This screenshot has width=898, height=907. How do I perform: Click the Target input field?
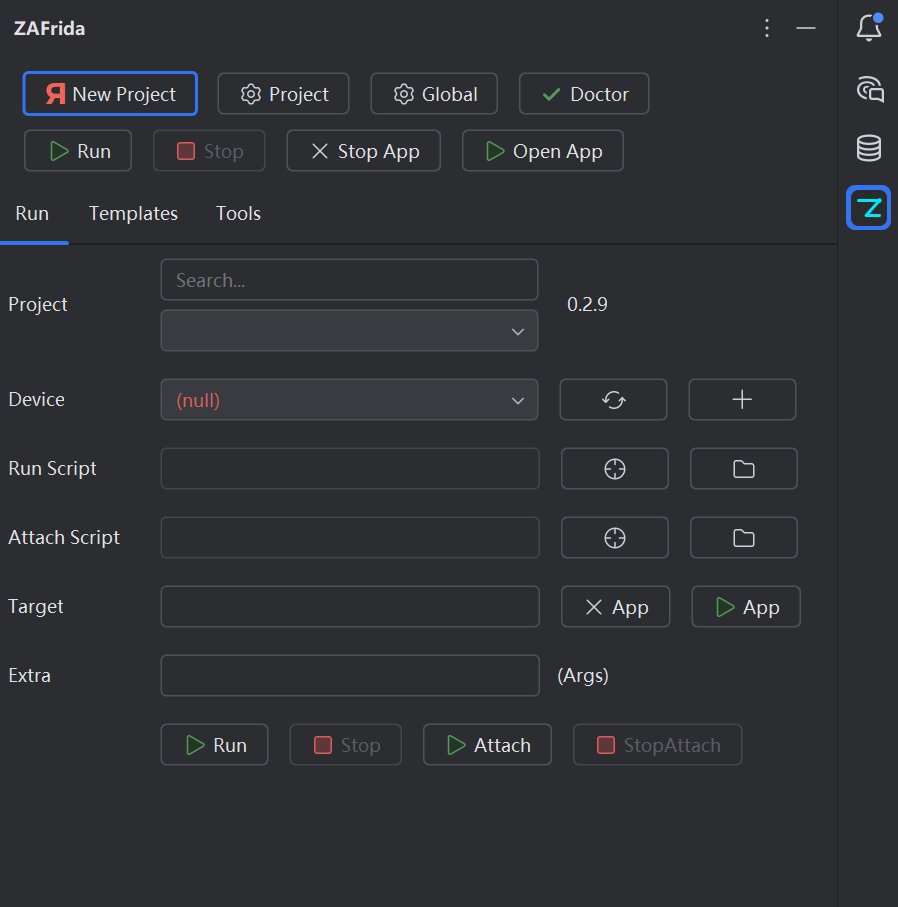pyautogui.click(x=350, y=607)
